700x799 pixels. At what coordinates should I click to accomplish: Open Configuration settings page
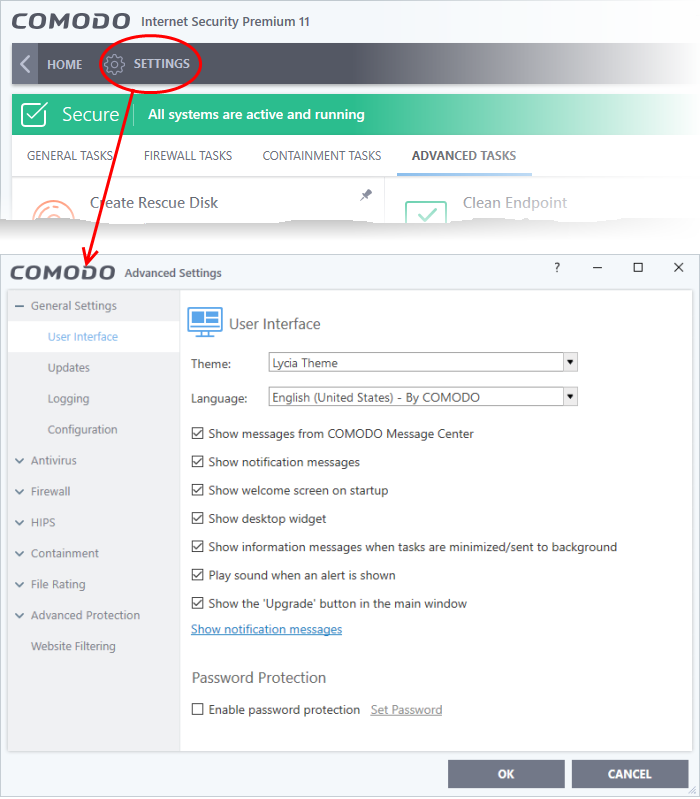[83, 430]
